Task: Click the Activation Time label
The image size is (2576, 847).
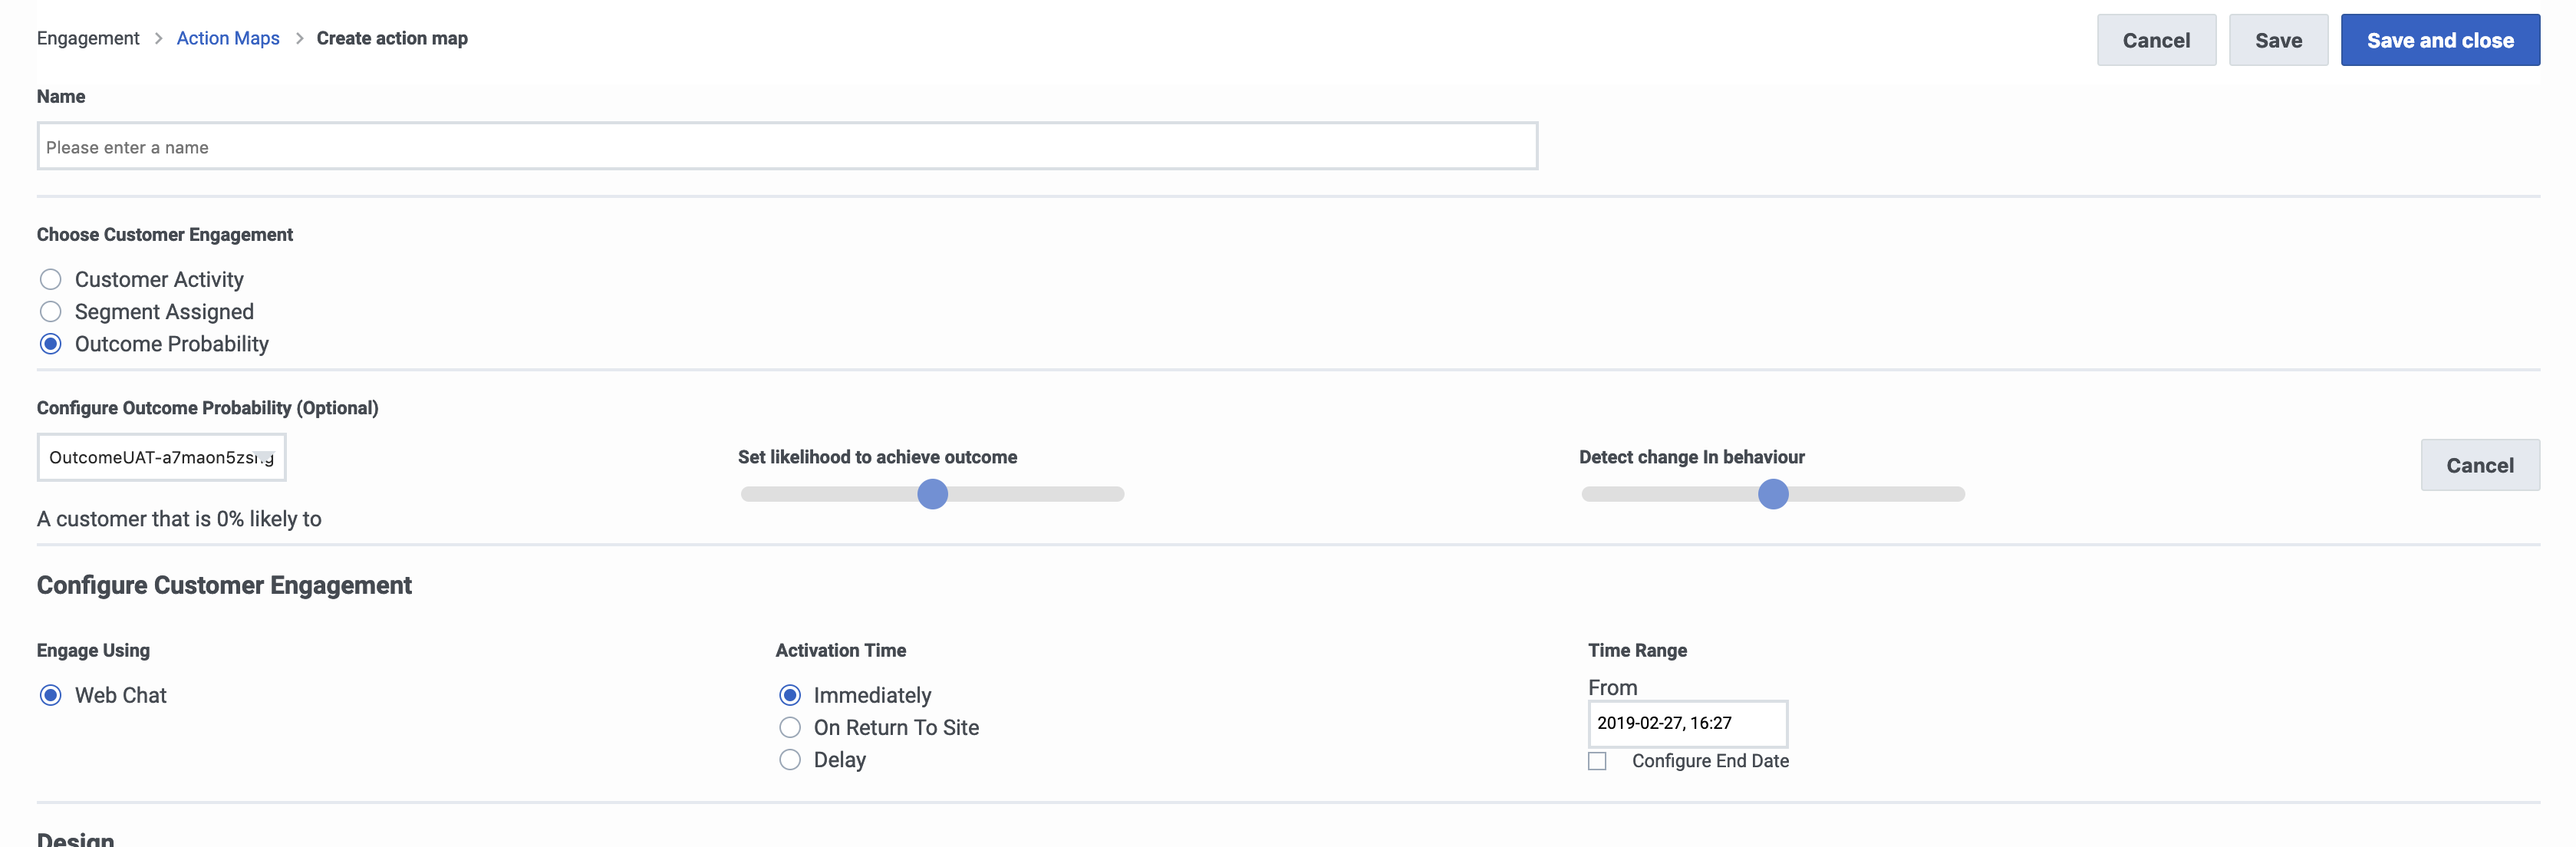Action: 840,650
